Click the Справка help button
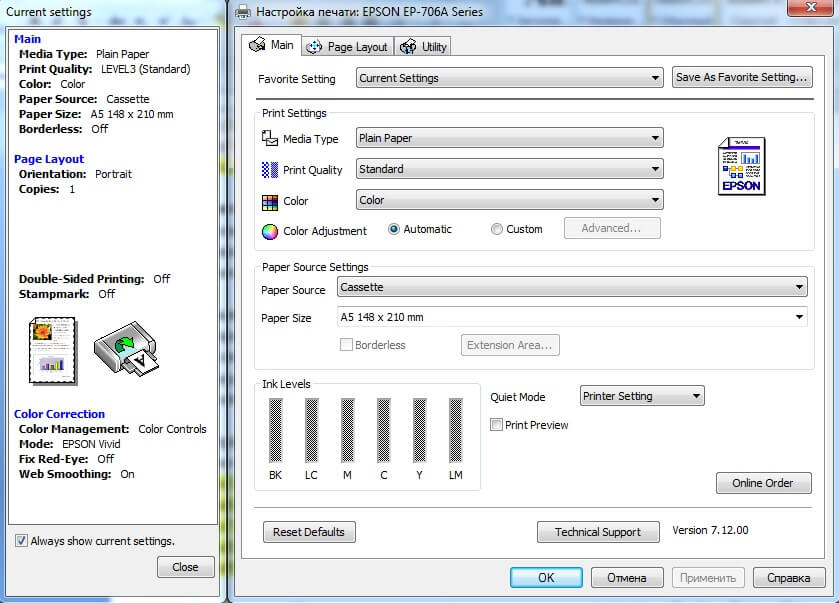The height and width of the screenshot is (603, 839). pyautogui.click(x=789, y=578)
